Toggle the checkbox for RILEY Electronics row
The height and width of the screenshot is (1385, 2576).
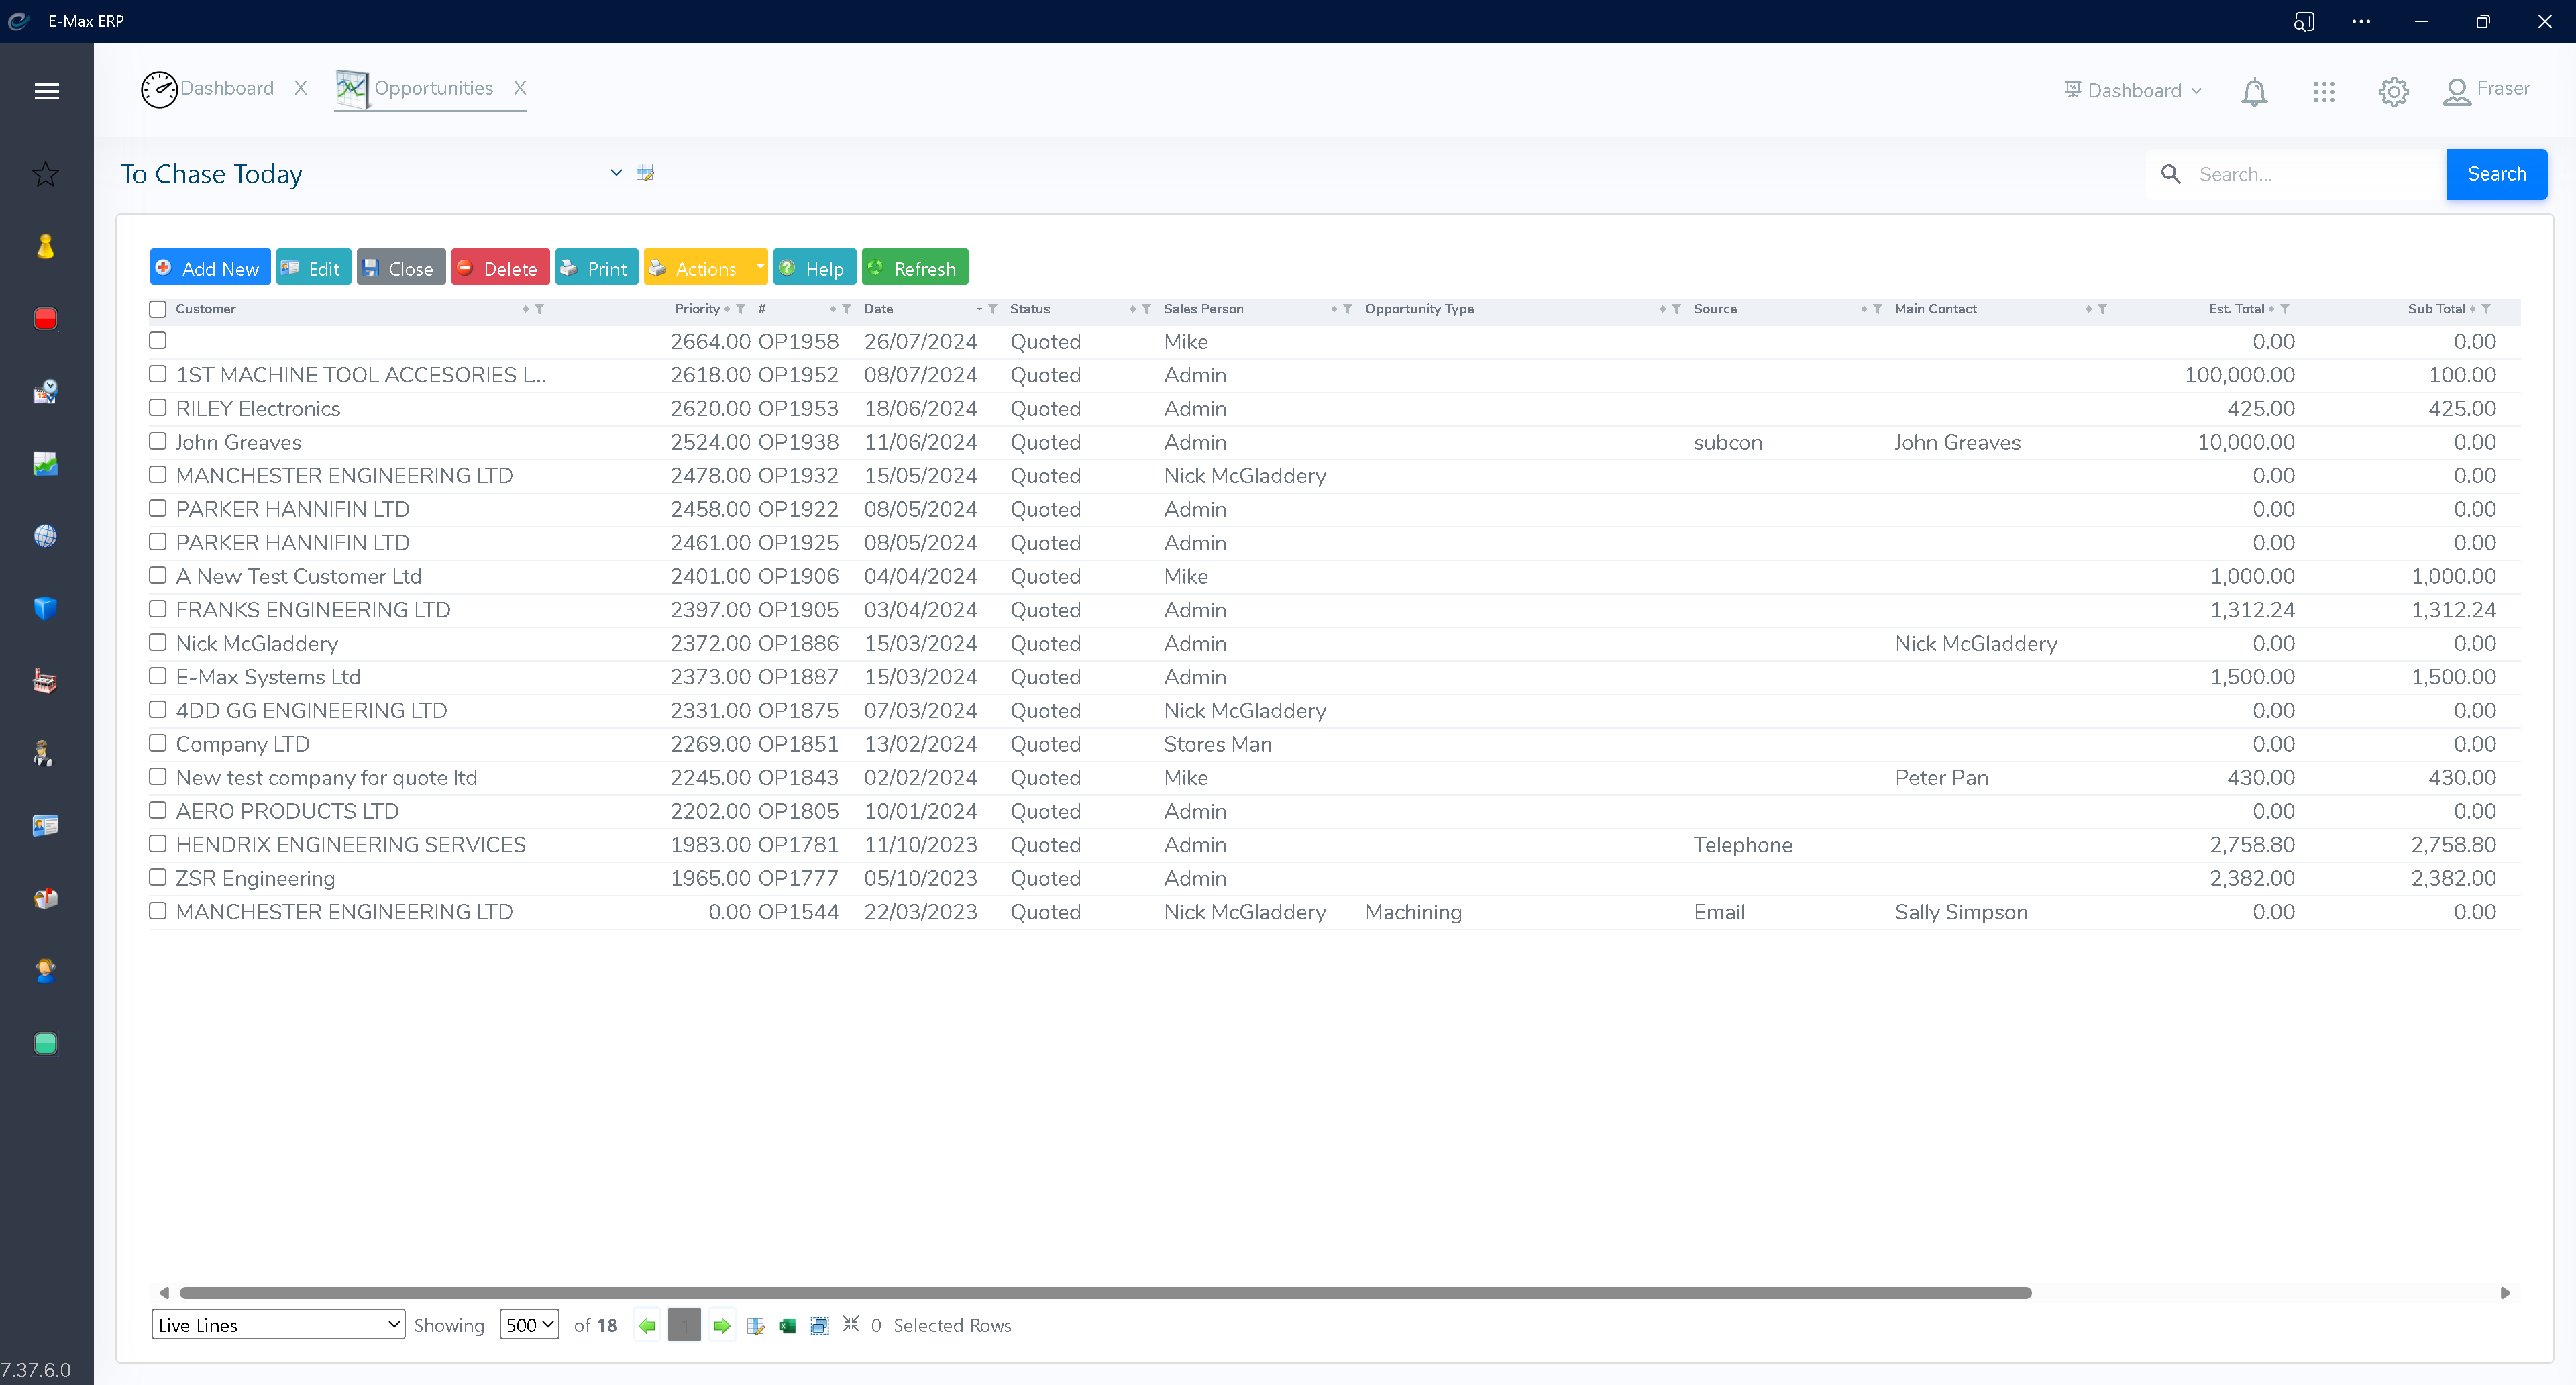point(158,408)
